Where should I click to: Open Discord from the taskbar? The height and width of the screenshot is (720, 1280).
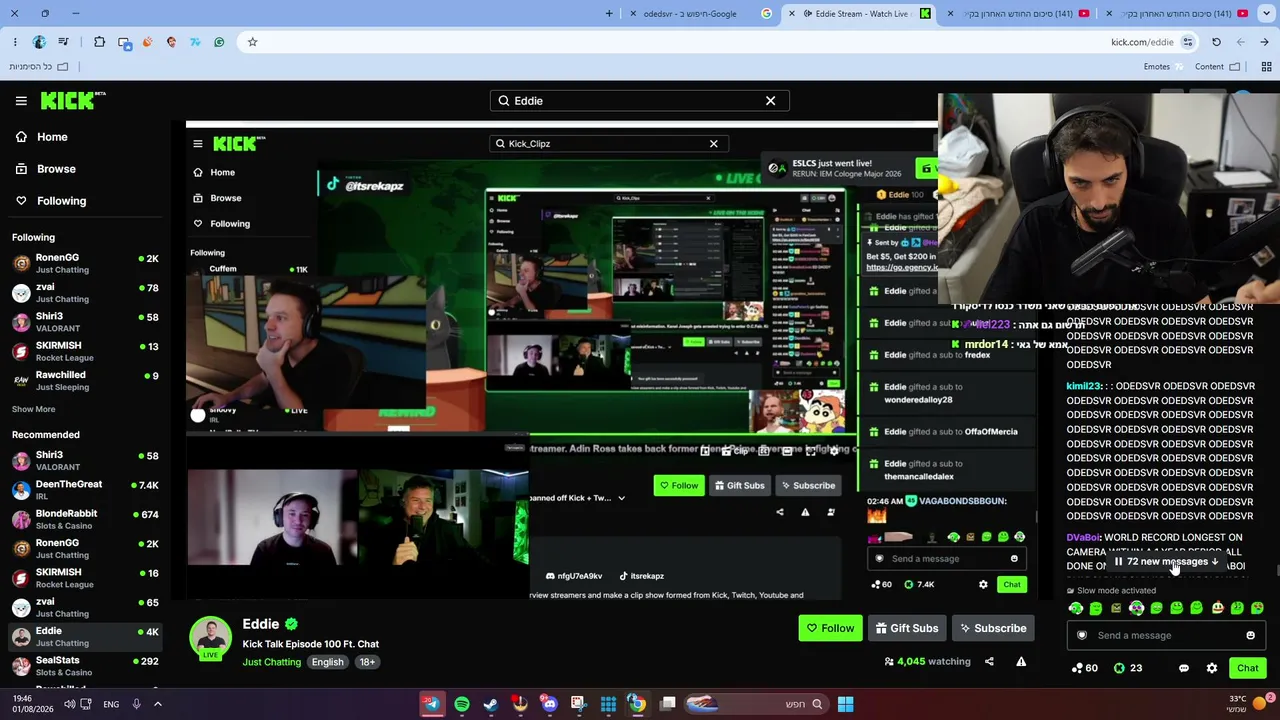549,704
